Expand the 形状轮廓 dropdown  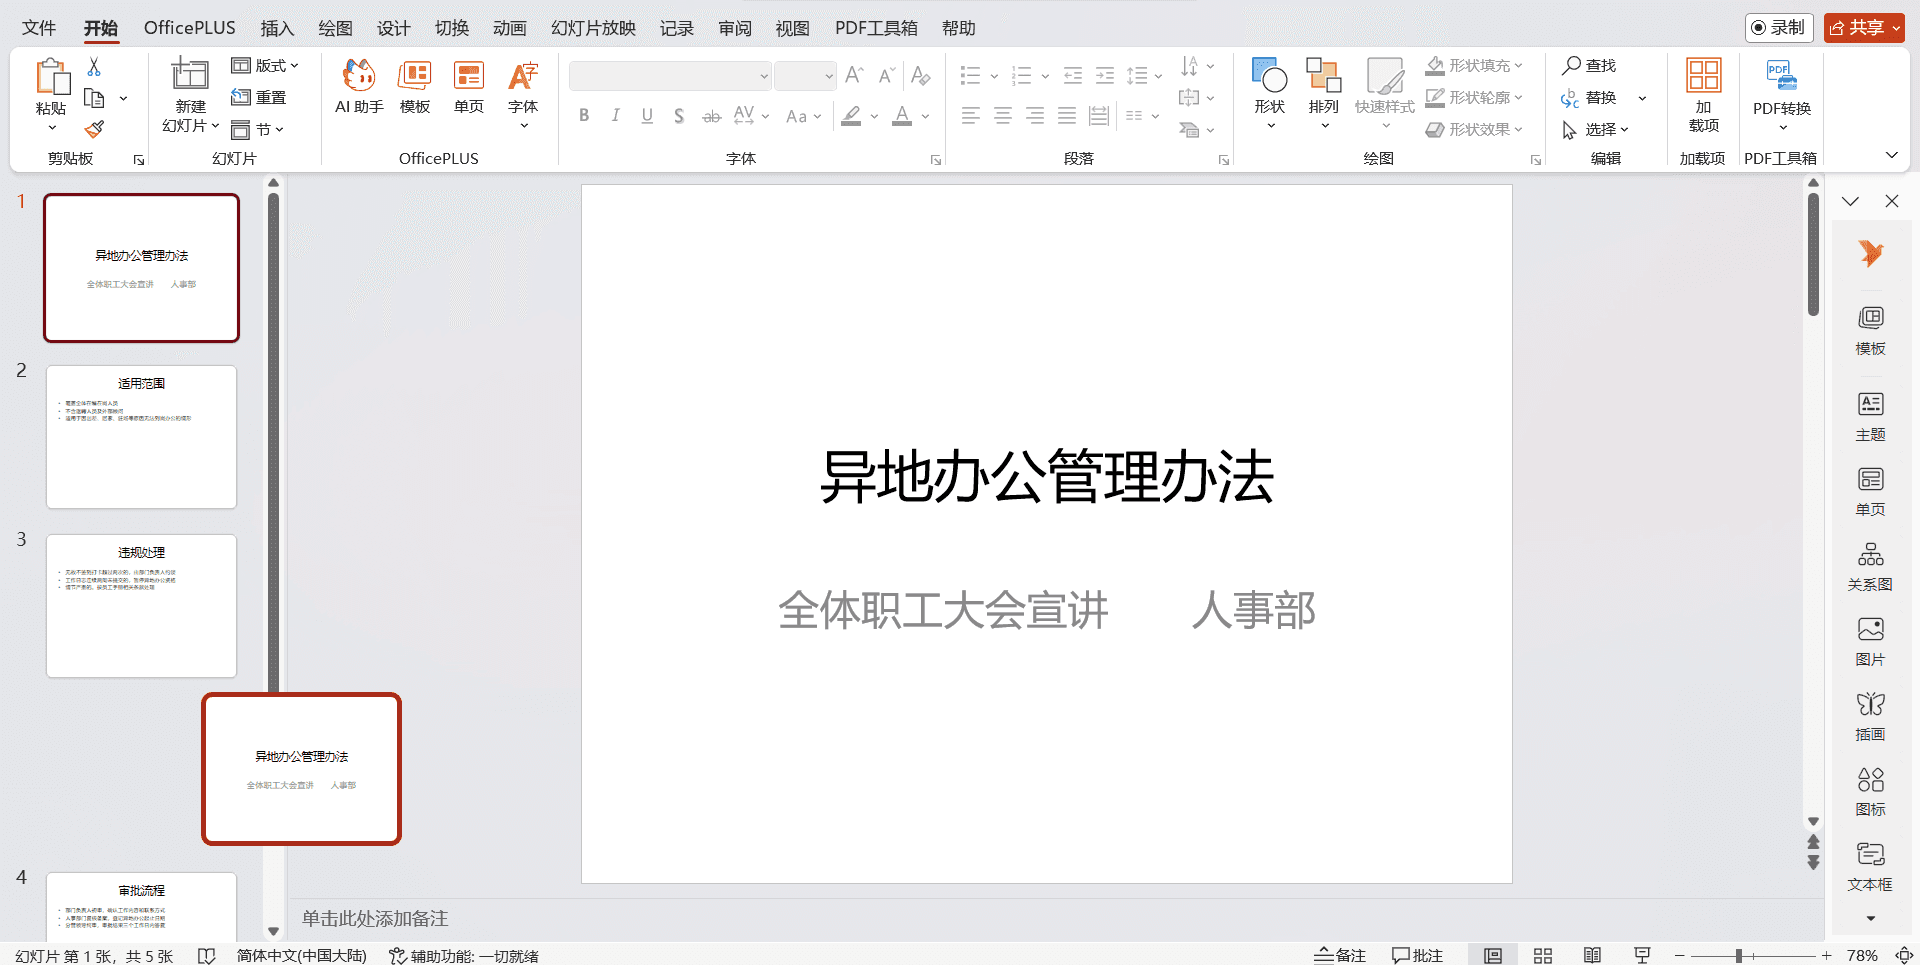coord(1519,98)
